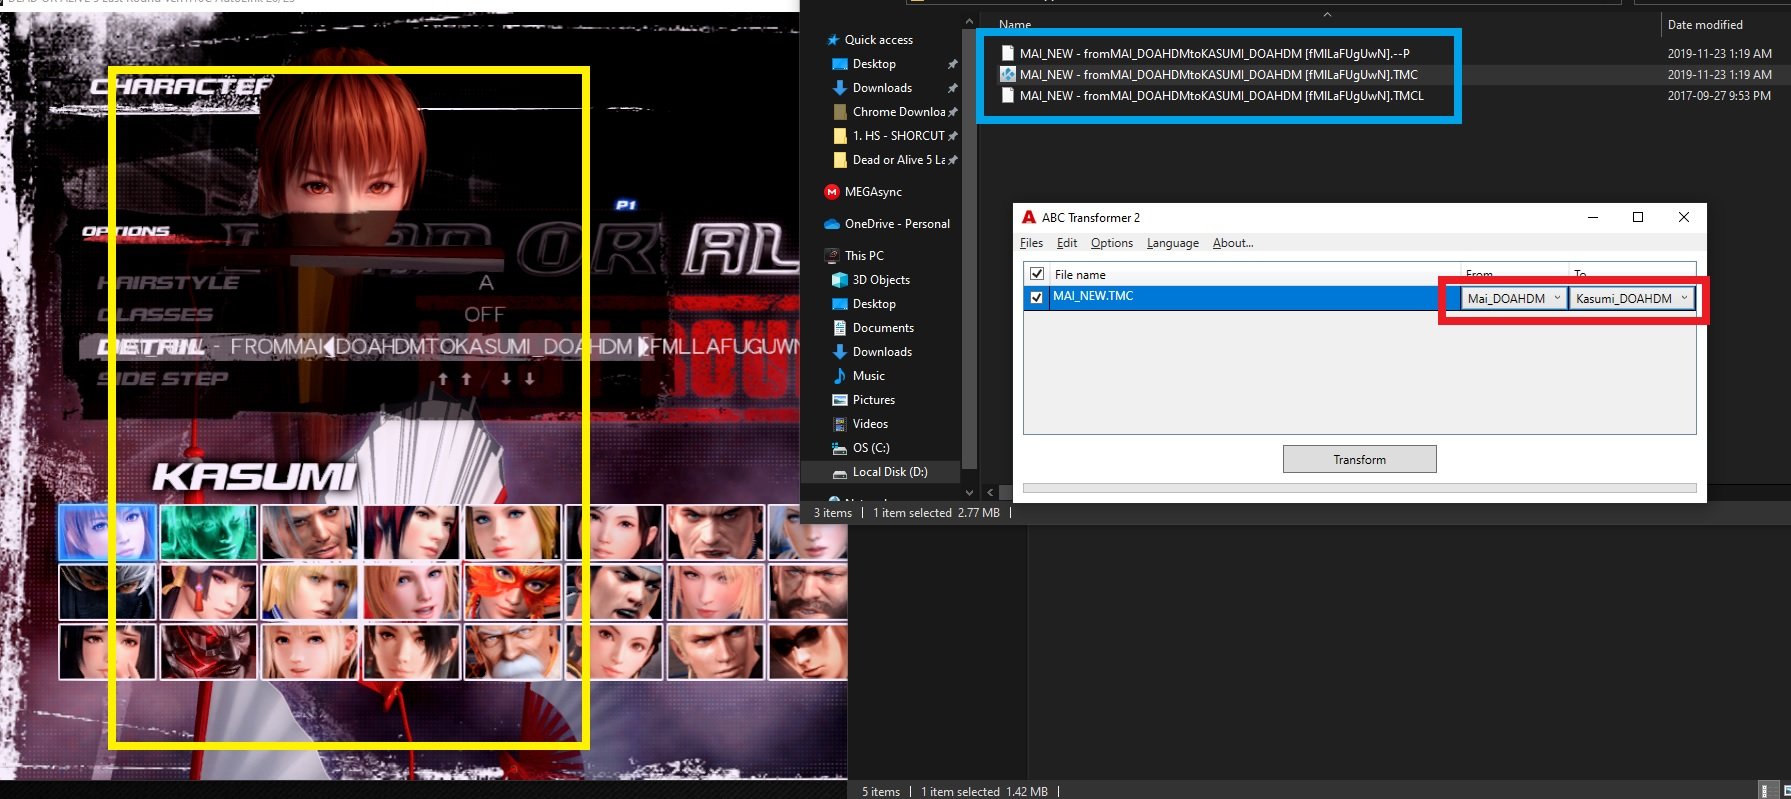Open the Mai_DOAHDM source dropdown
Screen dimensions: 1791x799
pyautogui.click(x=1513, y=298)
